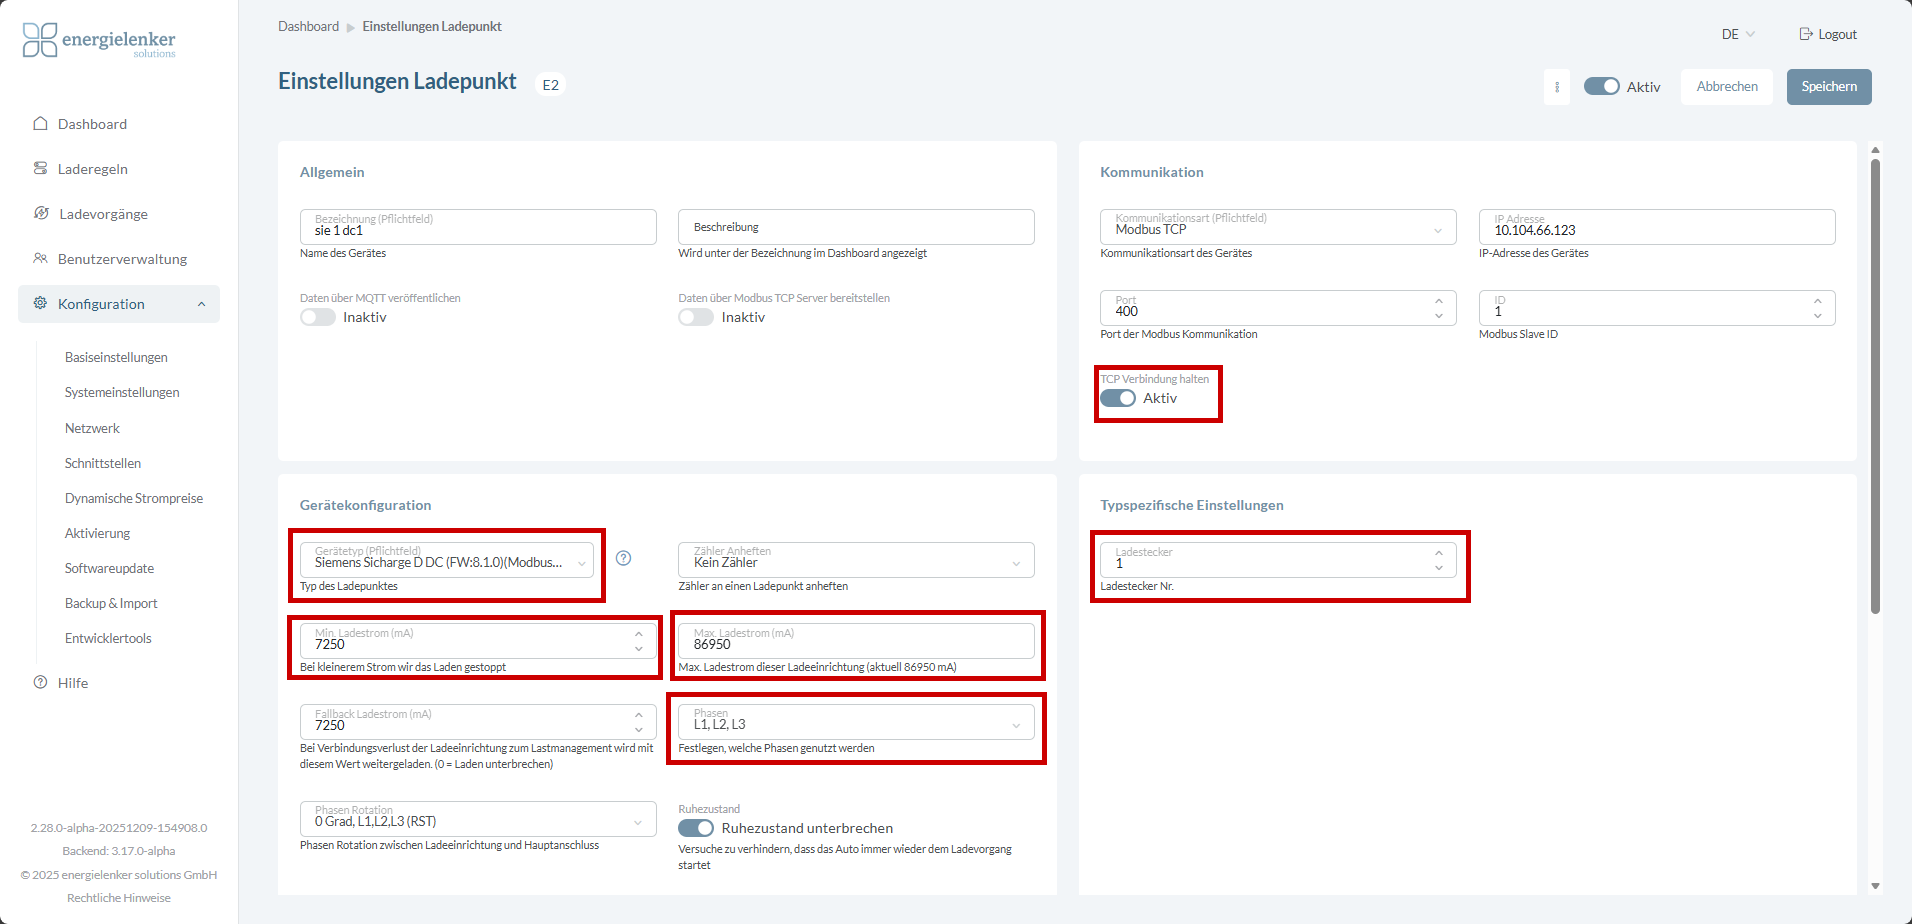Open the Kommunikationsart dropdown
The image size is (1912, 924).
tap(1278, 227)
